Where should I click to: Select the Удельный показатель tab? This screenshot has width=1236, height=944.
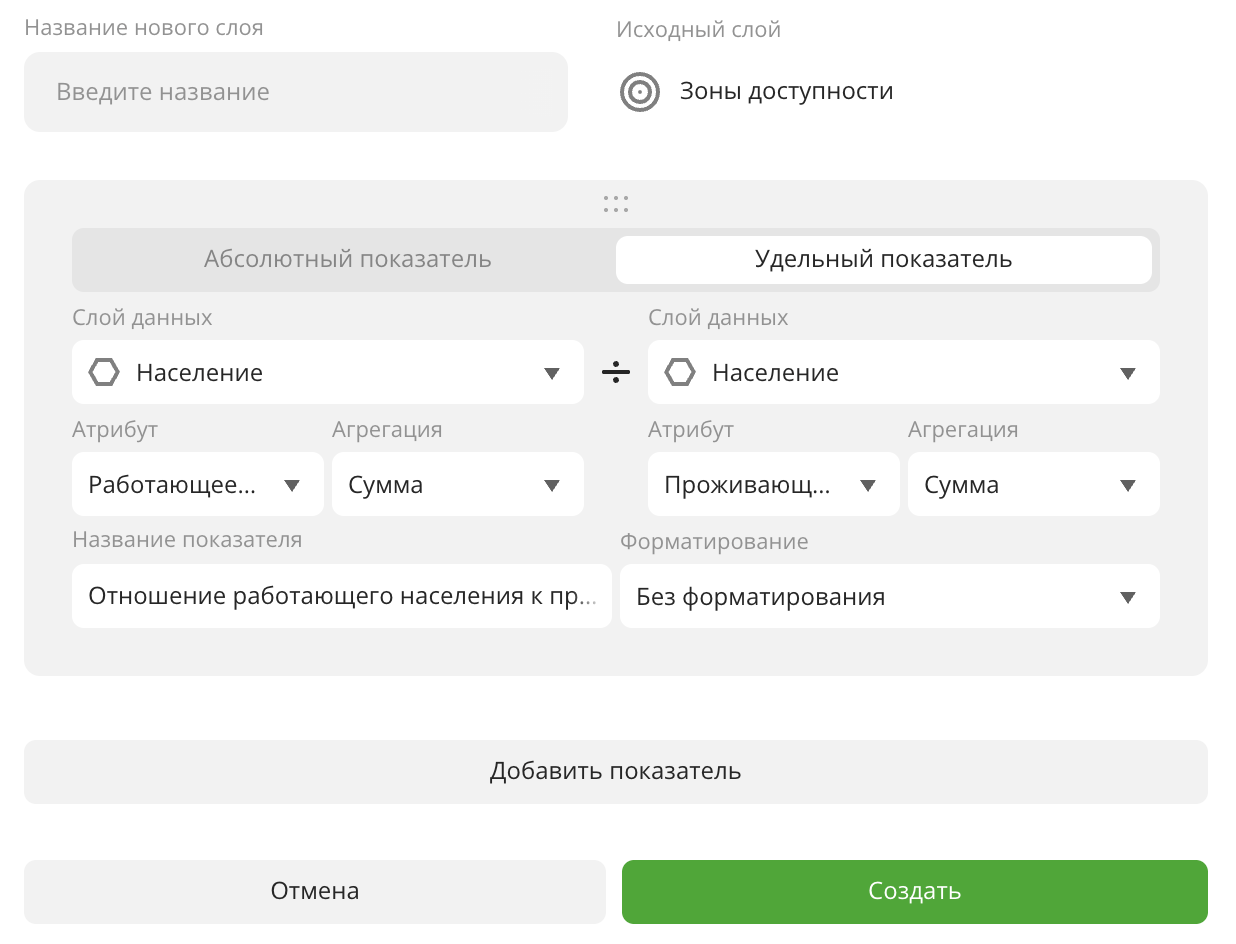coord(883,260)
